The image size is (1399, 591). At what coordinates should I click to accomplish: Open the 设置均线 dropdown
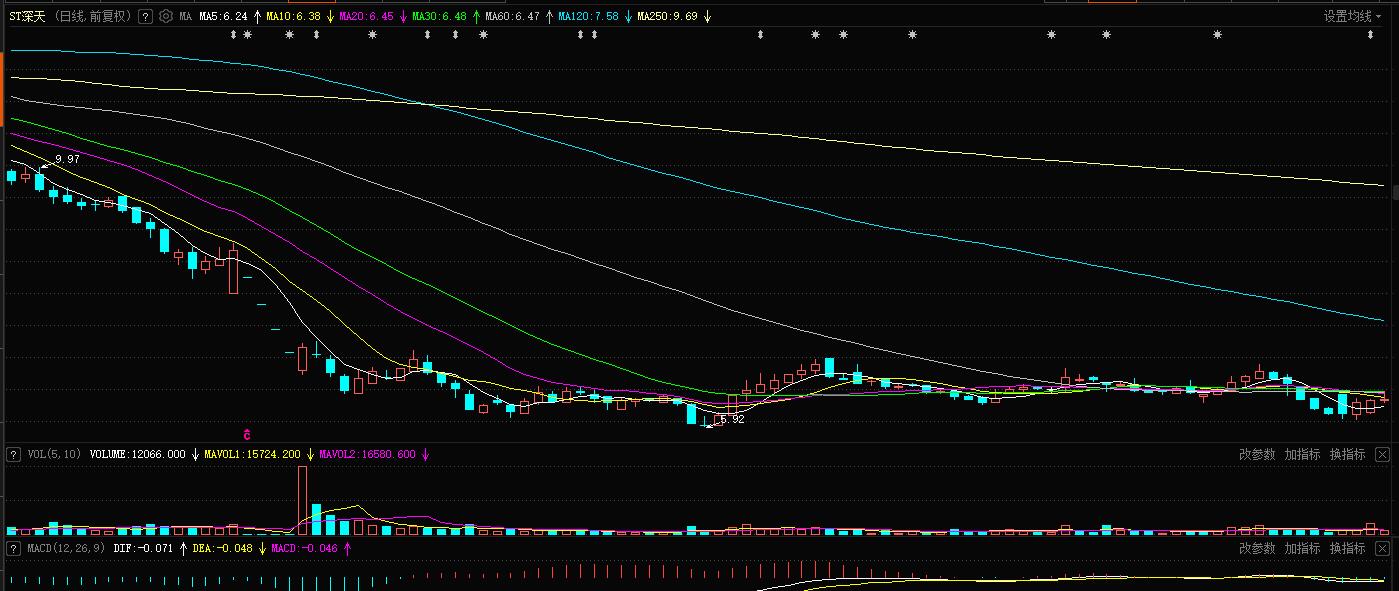coord(1353,16)
